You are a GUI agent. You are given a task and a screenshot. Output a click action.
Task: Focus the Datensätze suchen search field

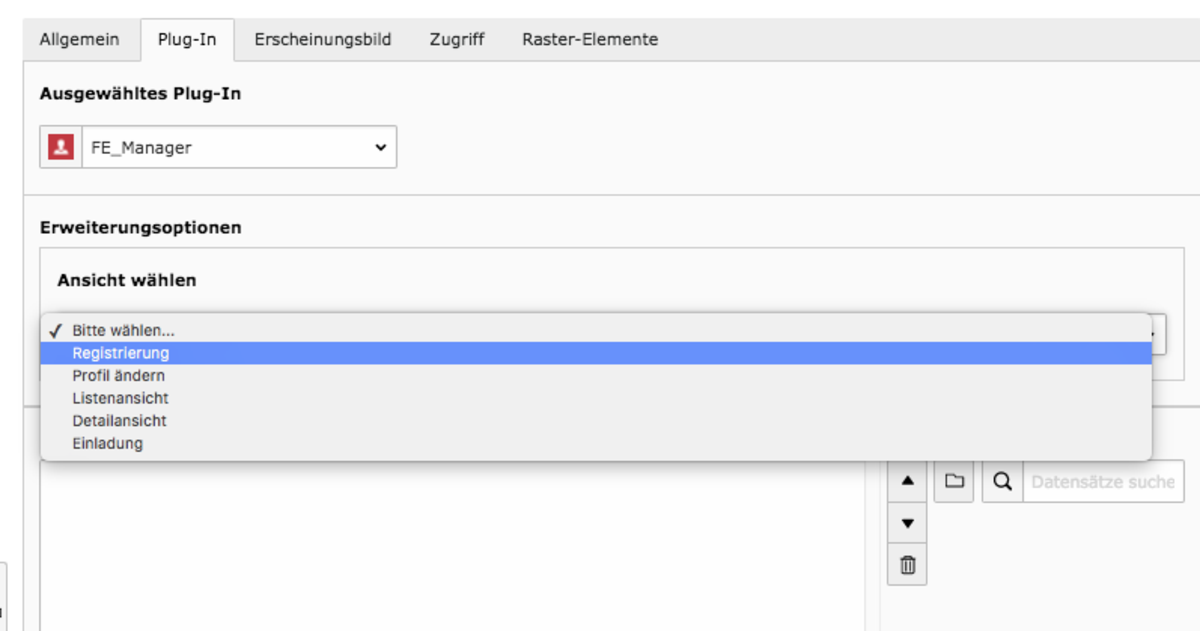(x=1103, y=481)
